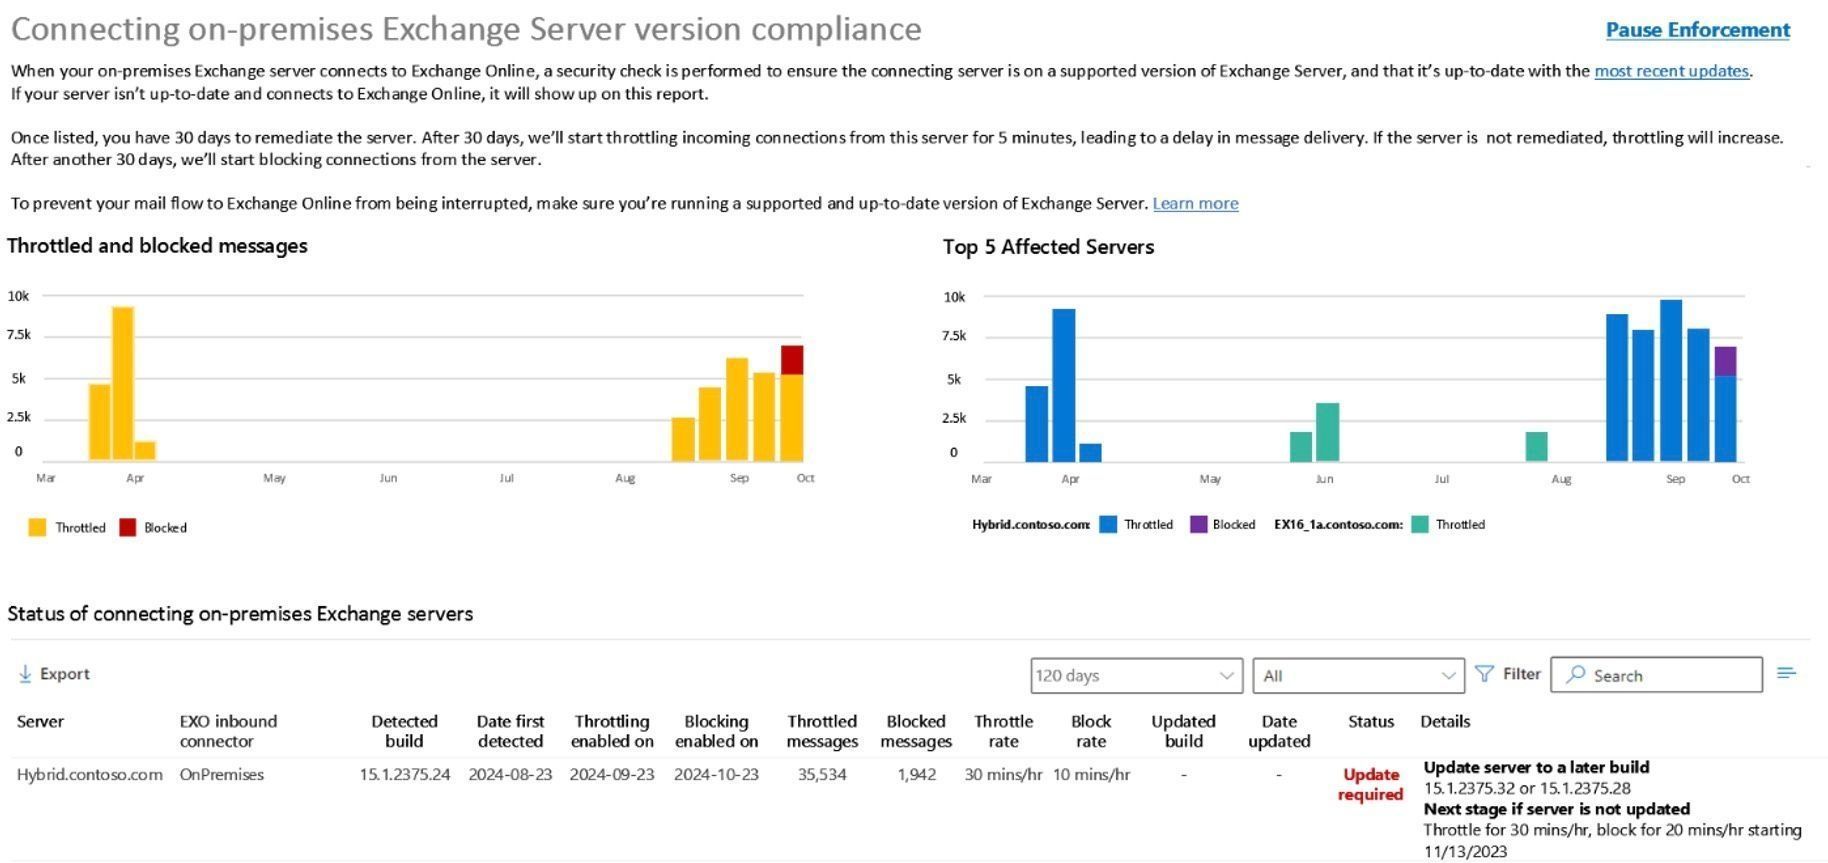1828x863 pixels.
Task: Click the Export download icon
Action: pyautogui.click(x=25, y=675)
